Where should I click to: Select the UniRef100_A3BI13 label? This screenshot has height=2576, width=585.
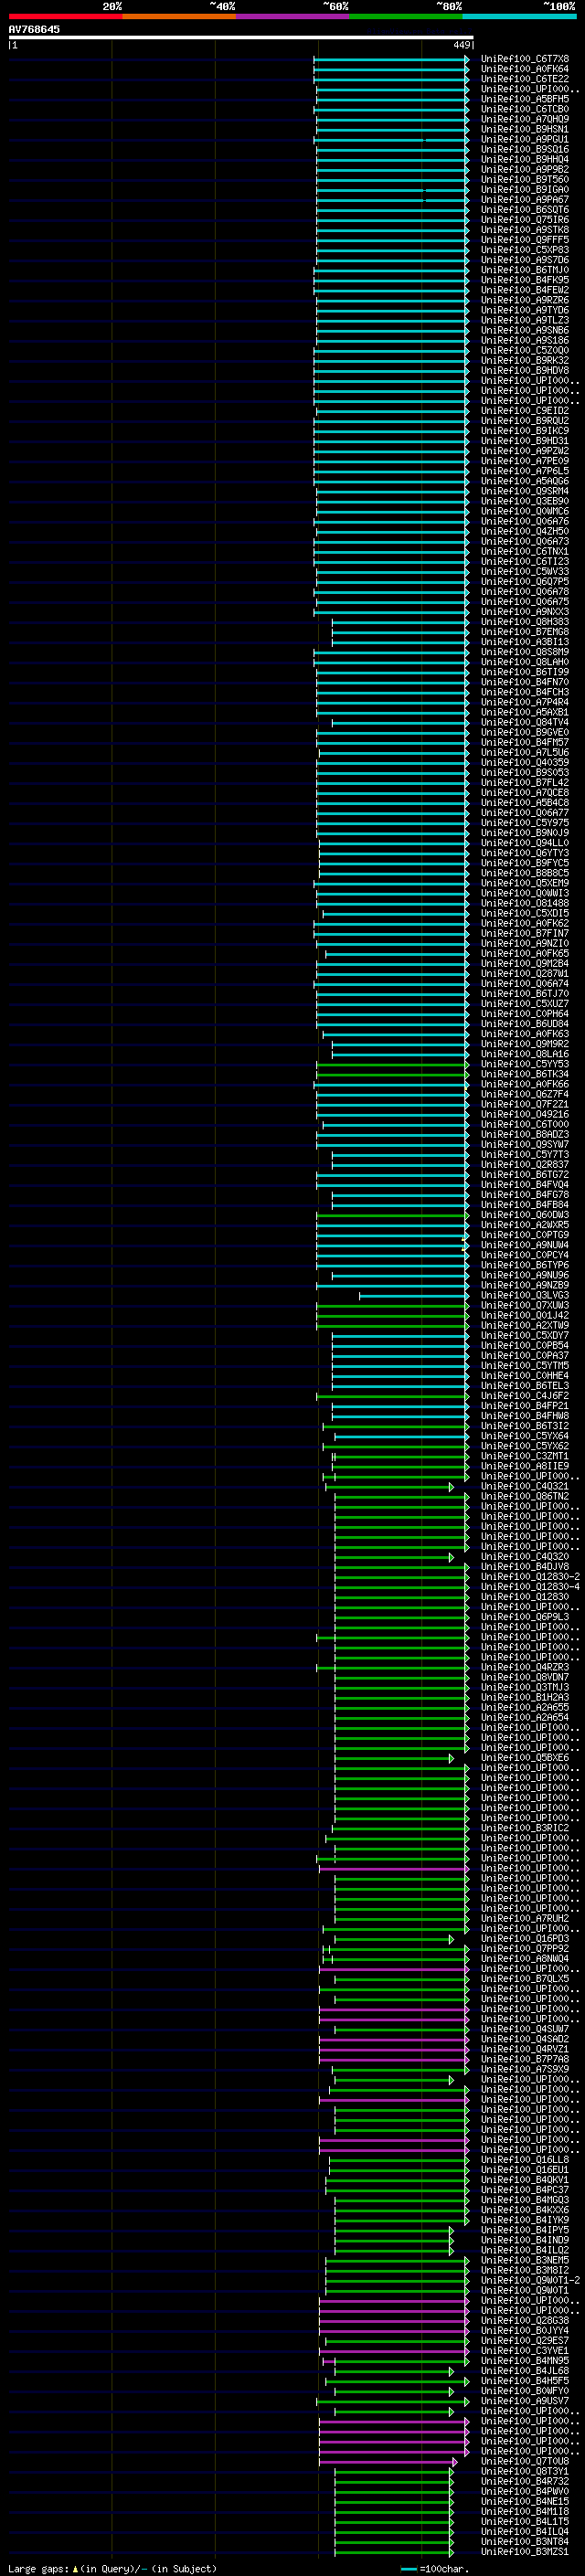525,642
